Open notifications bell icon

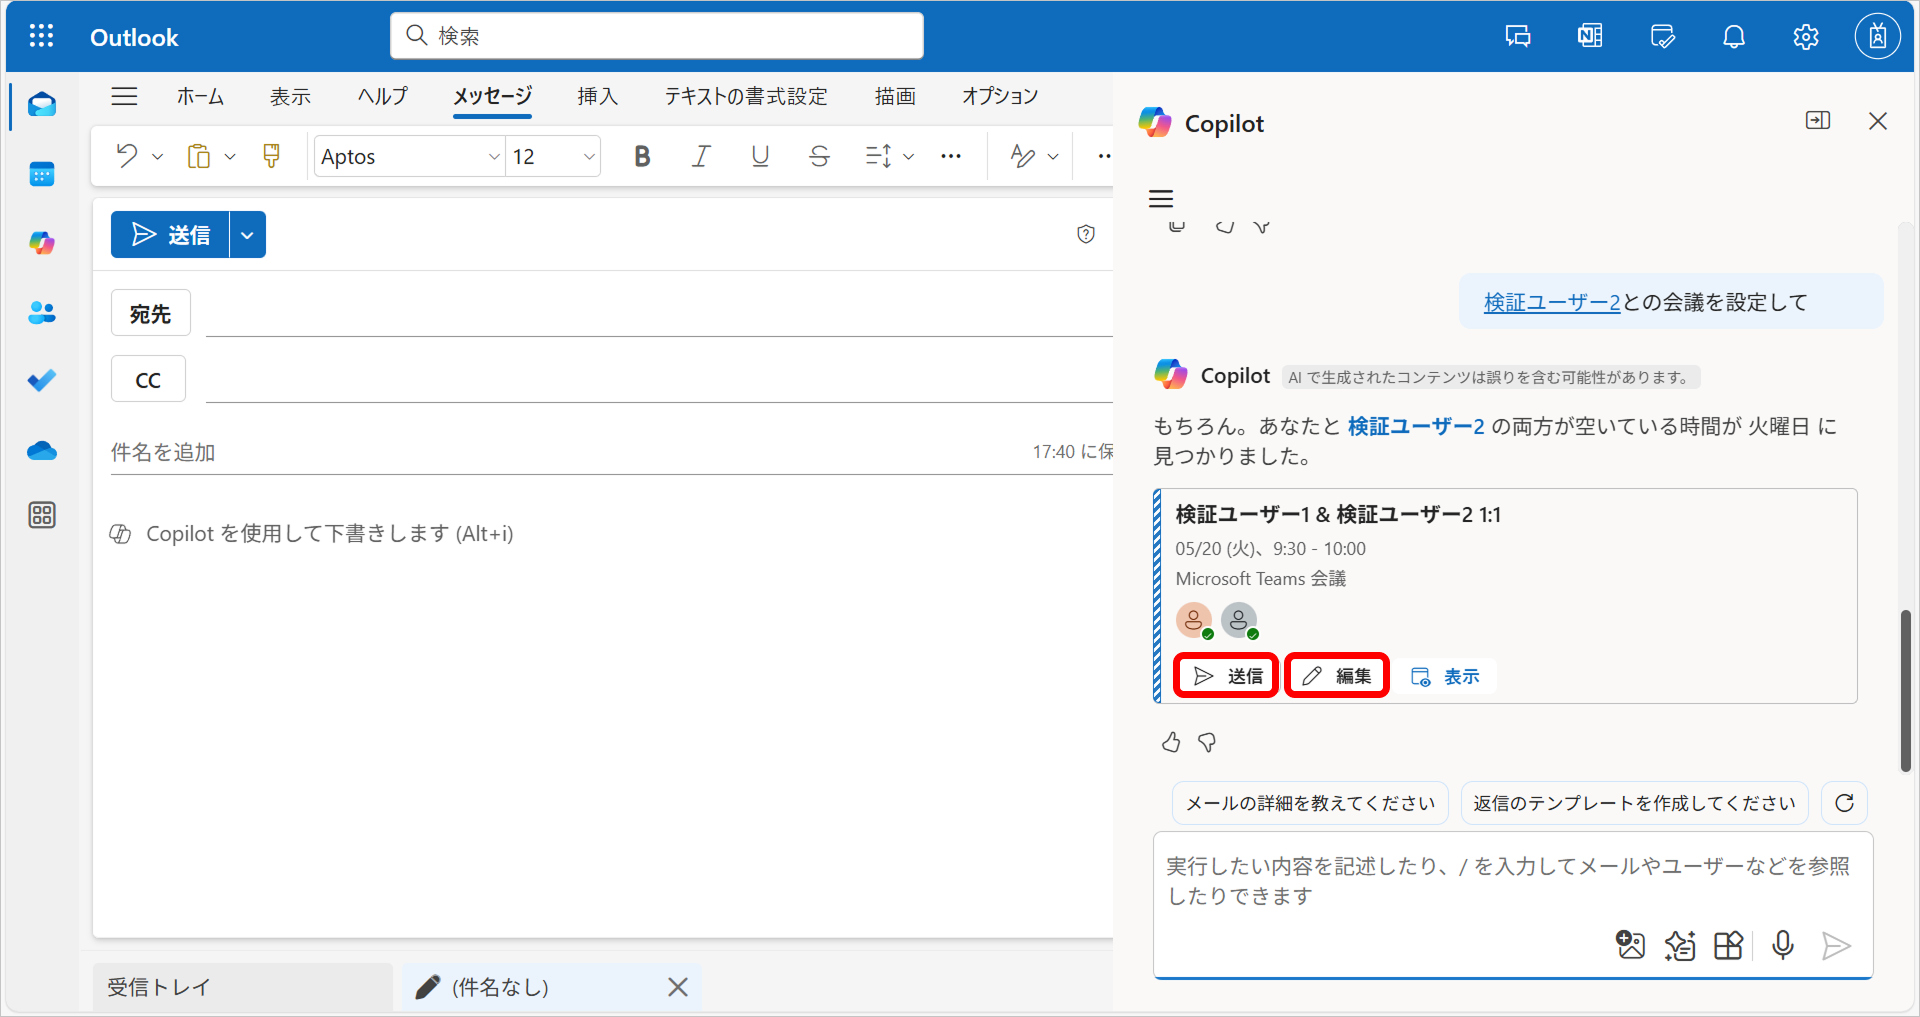tap(1734, 37)
